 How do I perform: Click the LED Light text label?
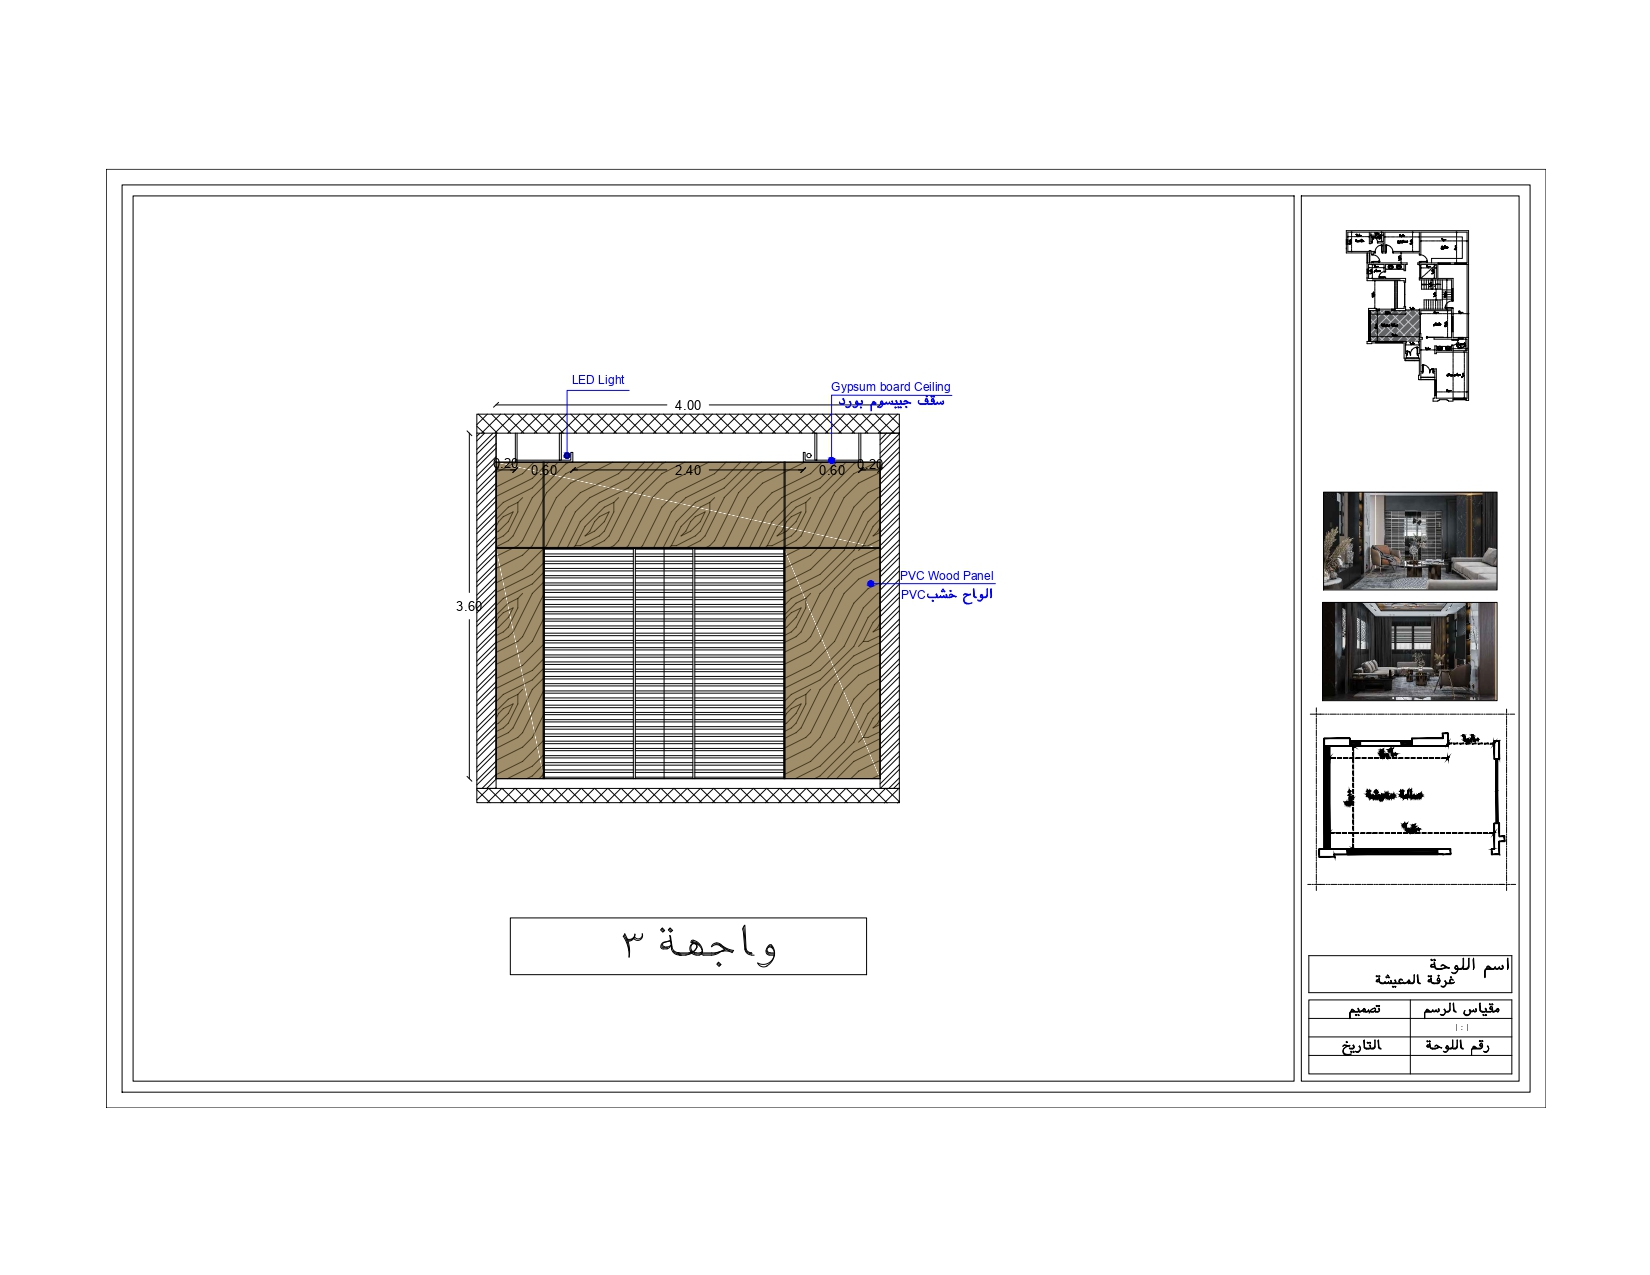598,379
